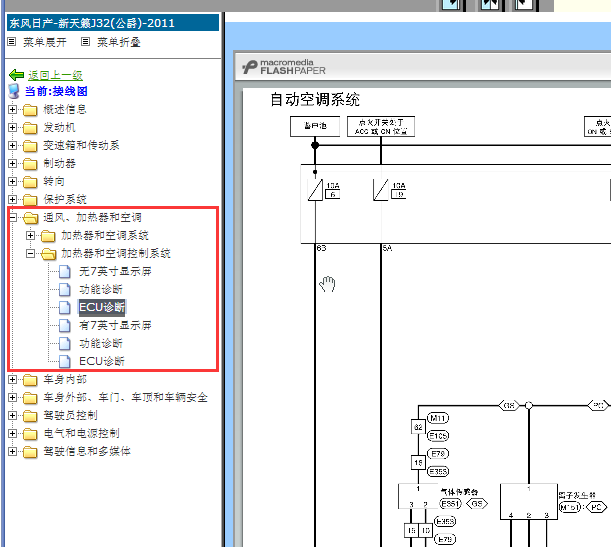Click the open folder icon for 通风、加热器和空调
The image size is (611, 547).
coord(30,217)
